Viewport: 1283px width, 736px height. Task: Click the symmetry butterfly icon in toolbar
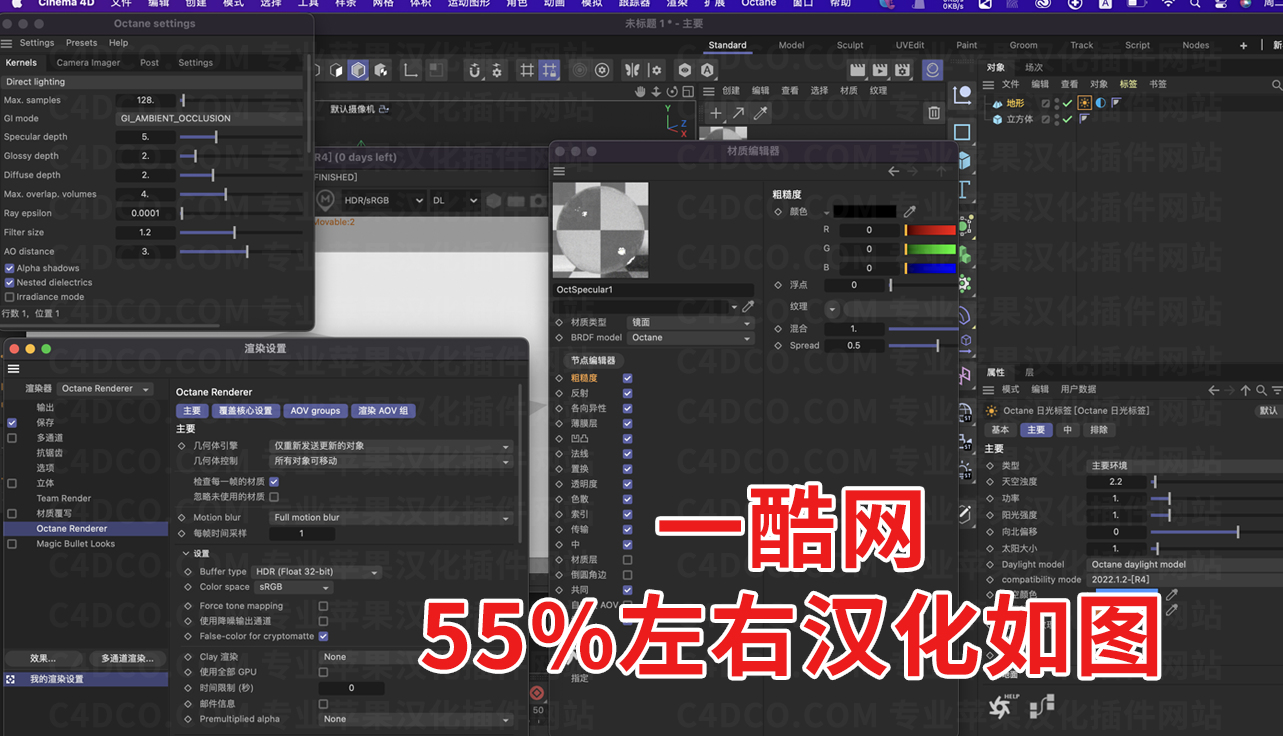click(x=632, y=70)
